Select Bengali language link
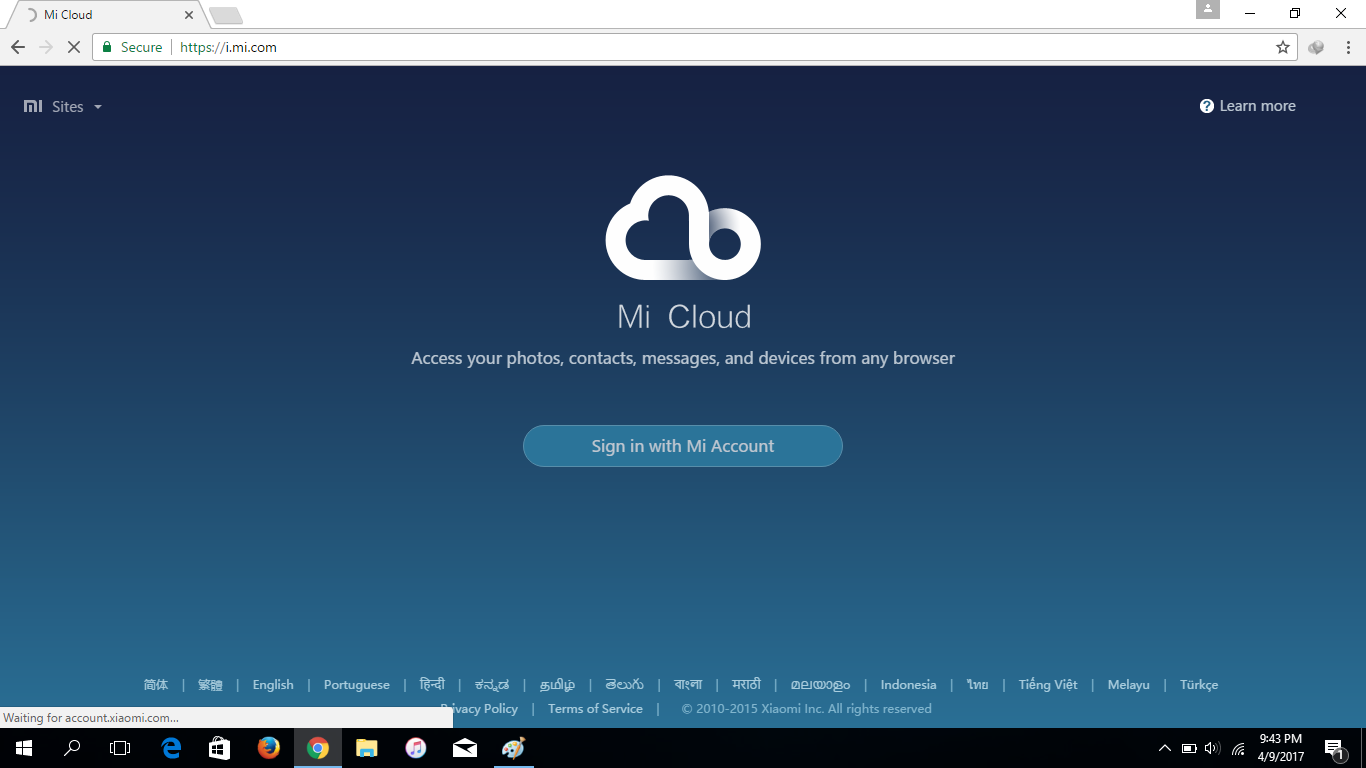This screenshot has height=768, width=1366. 688,685
